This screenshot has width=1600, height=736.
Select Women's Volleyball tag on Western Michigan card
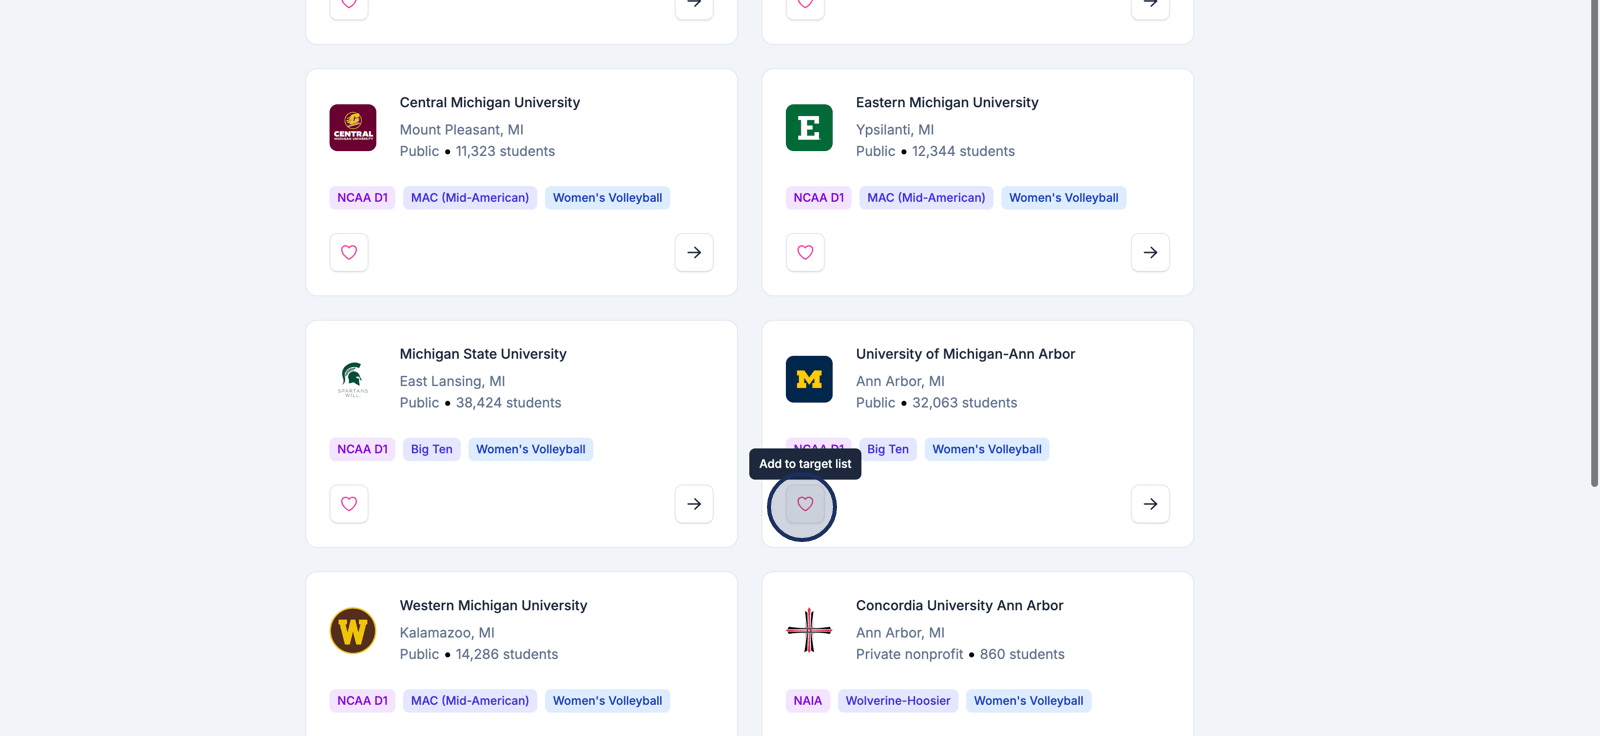point(607,701)
